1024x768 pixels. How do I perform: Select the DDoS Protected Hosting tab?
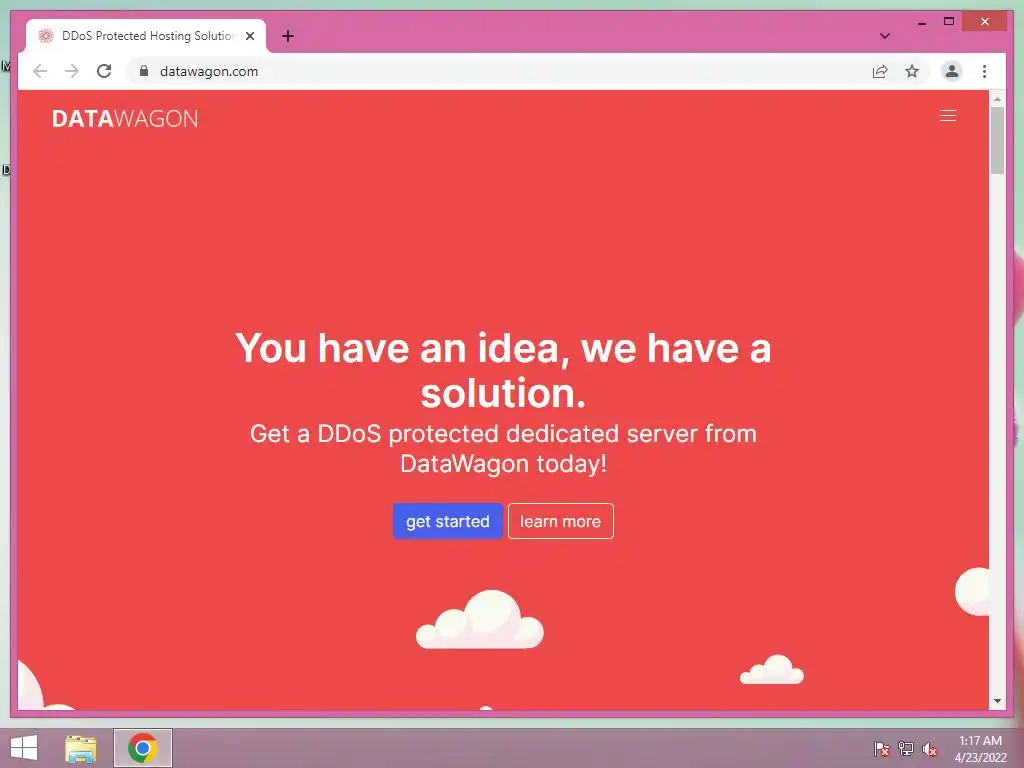coord(145,36)
